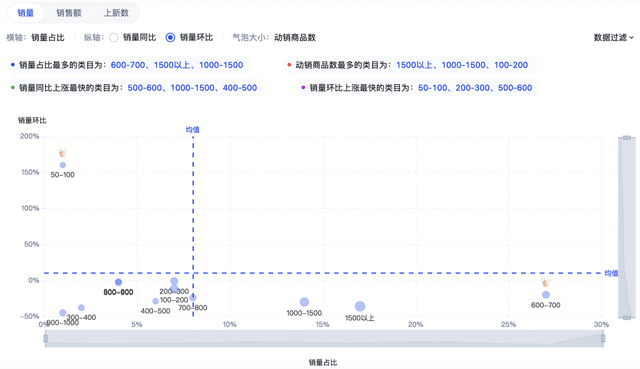The image size is (640, 369).
Task: Click the horizontal zoom slider track
Action: [324, 339]
